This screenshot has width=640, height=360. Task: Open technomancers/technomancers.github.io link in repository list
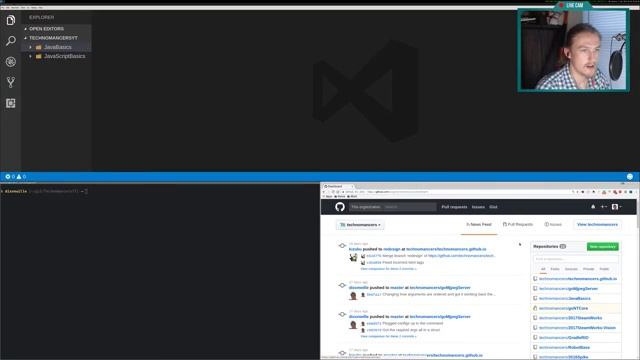coord(578,279)
